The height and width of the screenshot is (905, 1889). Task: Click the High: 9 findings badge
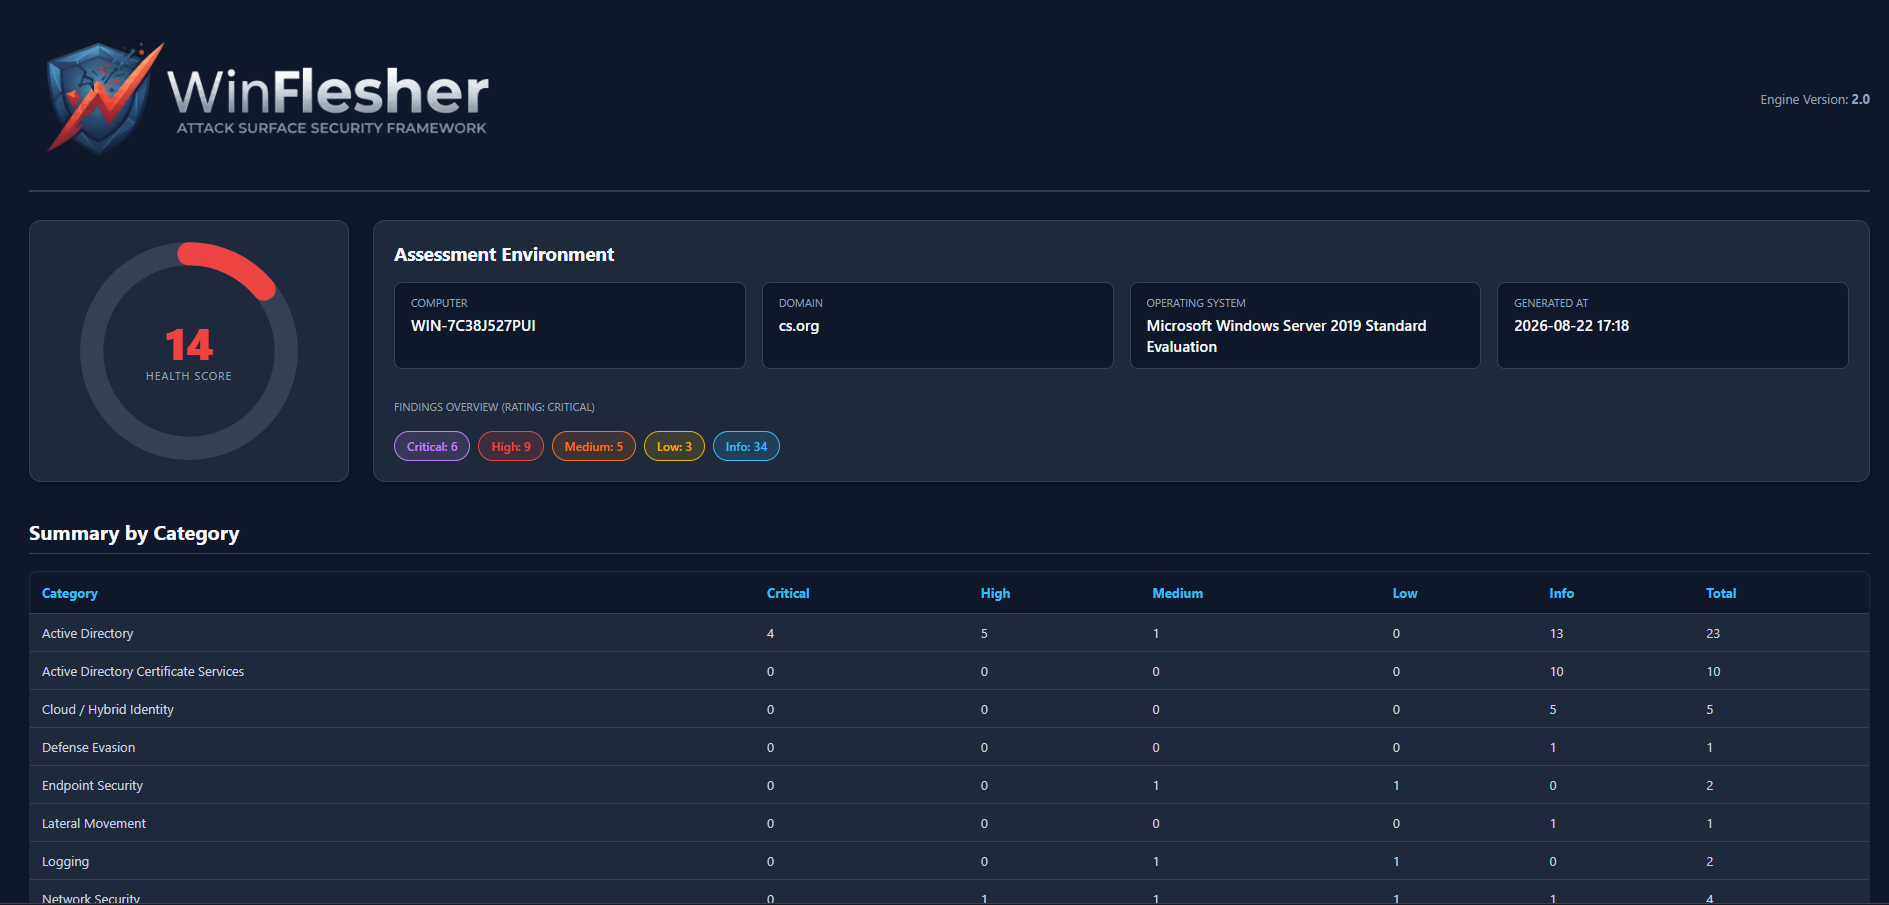pos(511,446)
